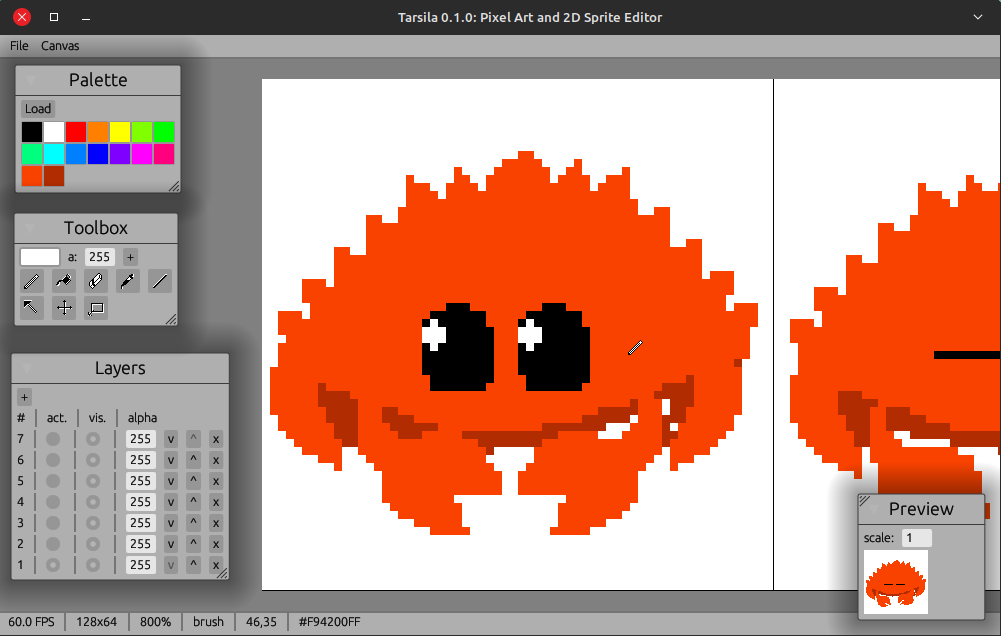Image resolution: width=1001 pixels, height=636 pixels.
Task: Move layer 1 up
Action: 193,565
